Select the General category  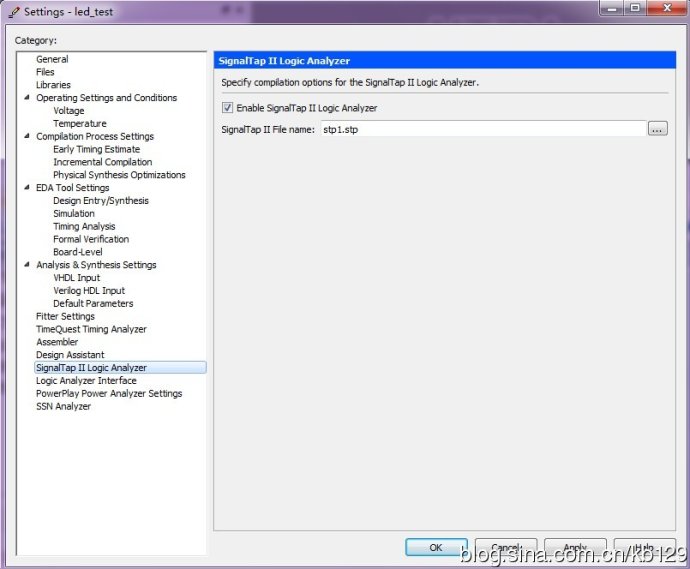52,59
